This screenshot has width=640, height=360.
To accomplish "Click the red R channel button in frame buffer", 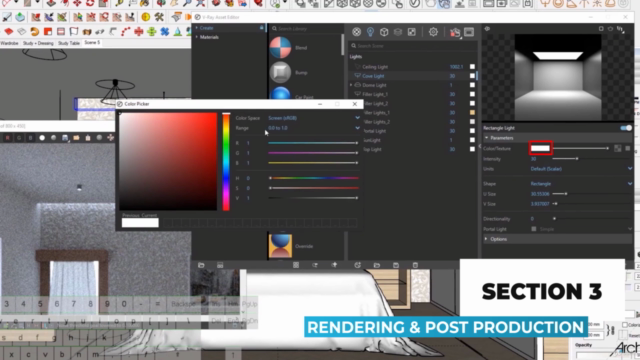I will 7,138.
